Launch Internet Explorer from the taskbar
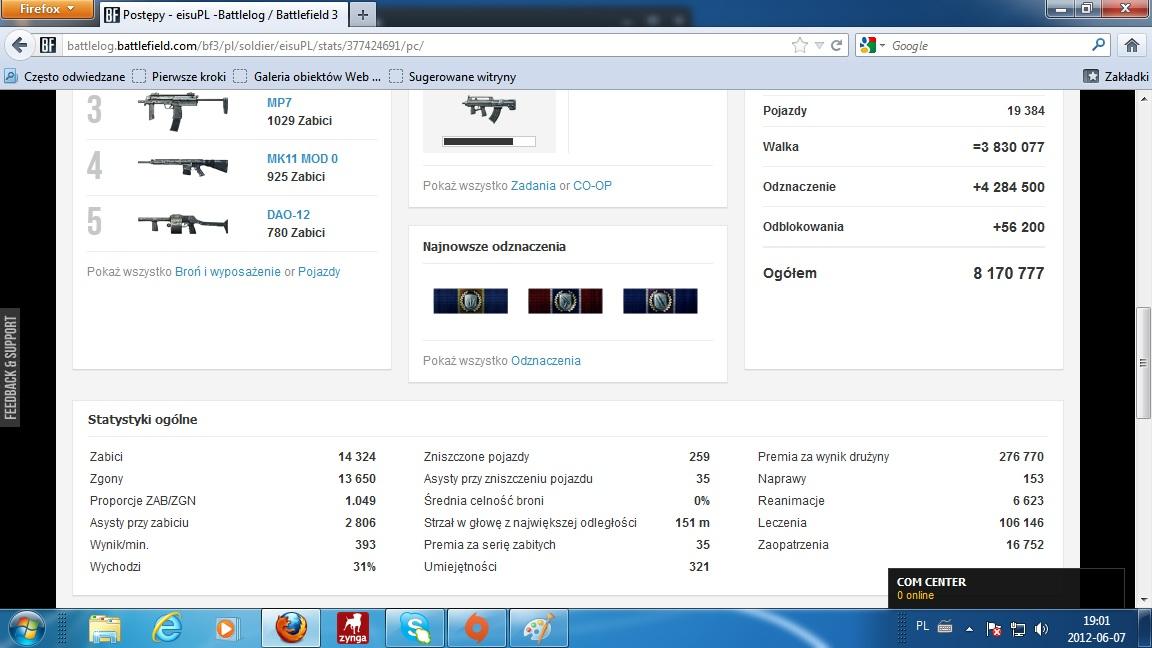1152x648 pixels. coord(166,629)
